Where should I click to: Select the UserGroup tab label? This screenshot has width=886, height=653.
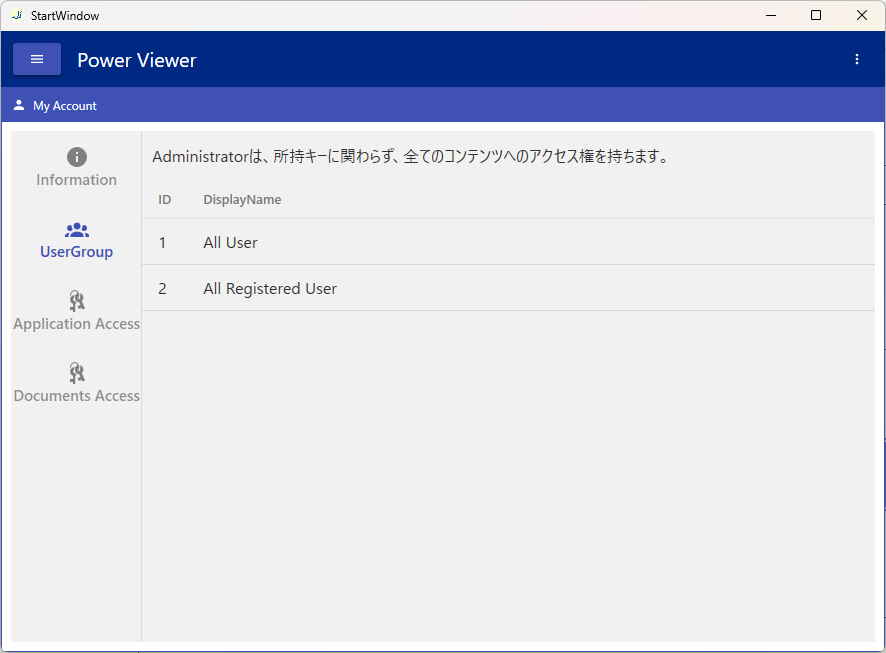pyautogui.click(x=77, y=252)
